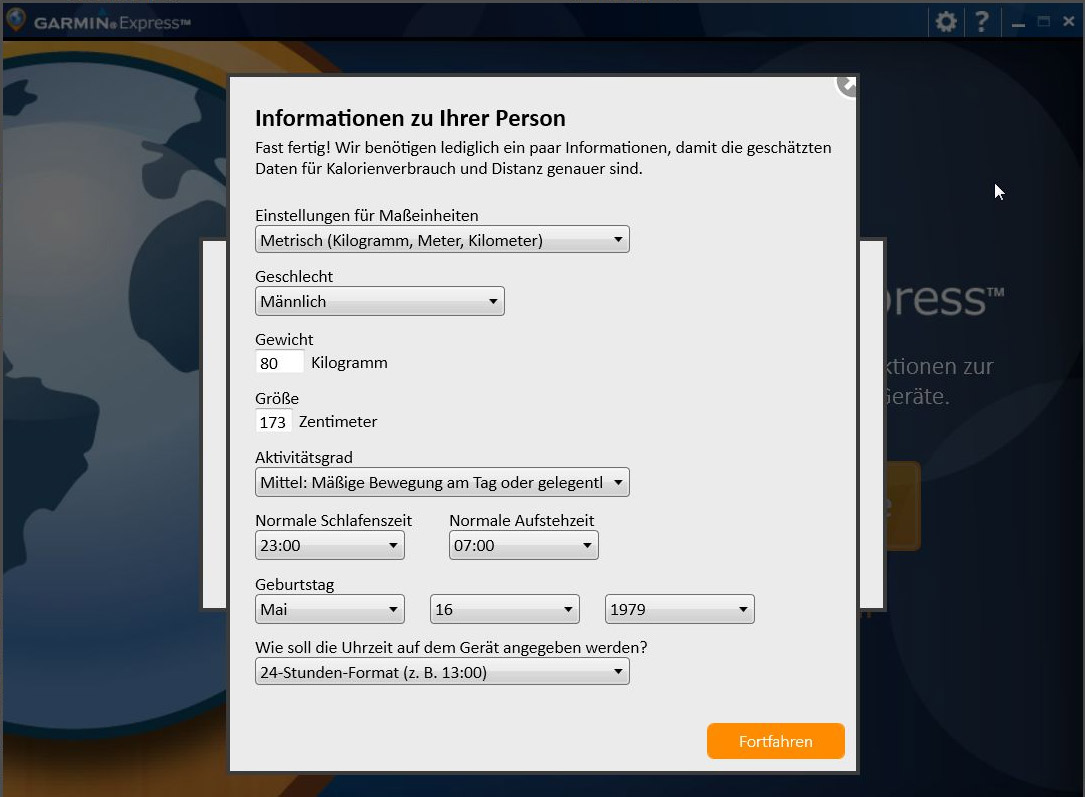Click the Größe centimeter input field

tap(274, 422)
